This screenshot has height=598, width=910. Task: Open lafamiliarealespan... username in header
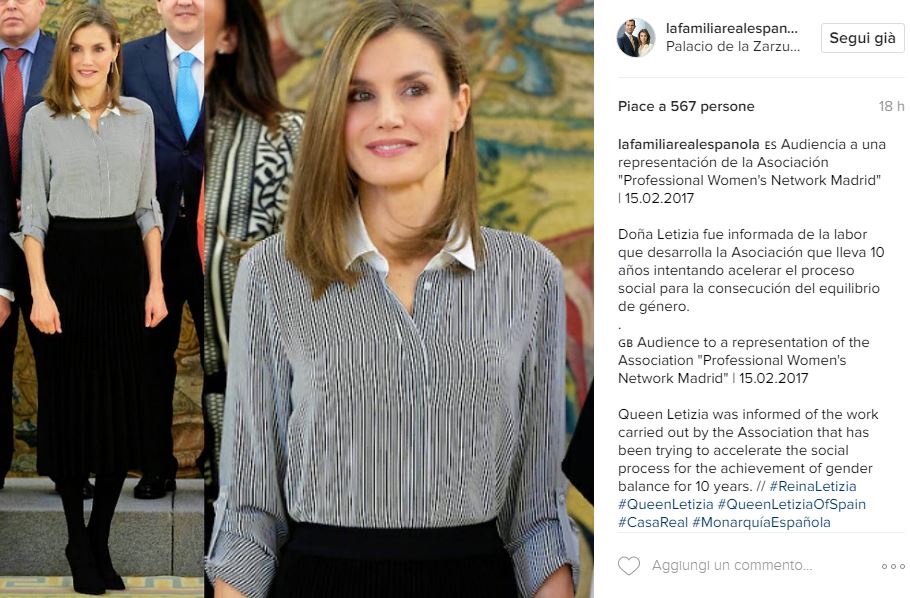tap(732, 28)
